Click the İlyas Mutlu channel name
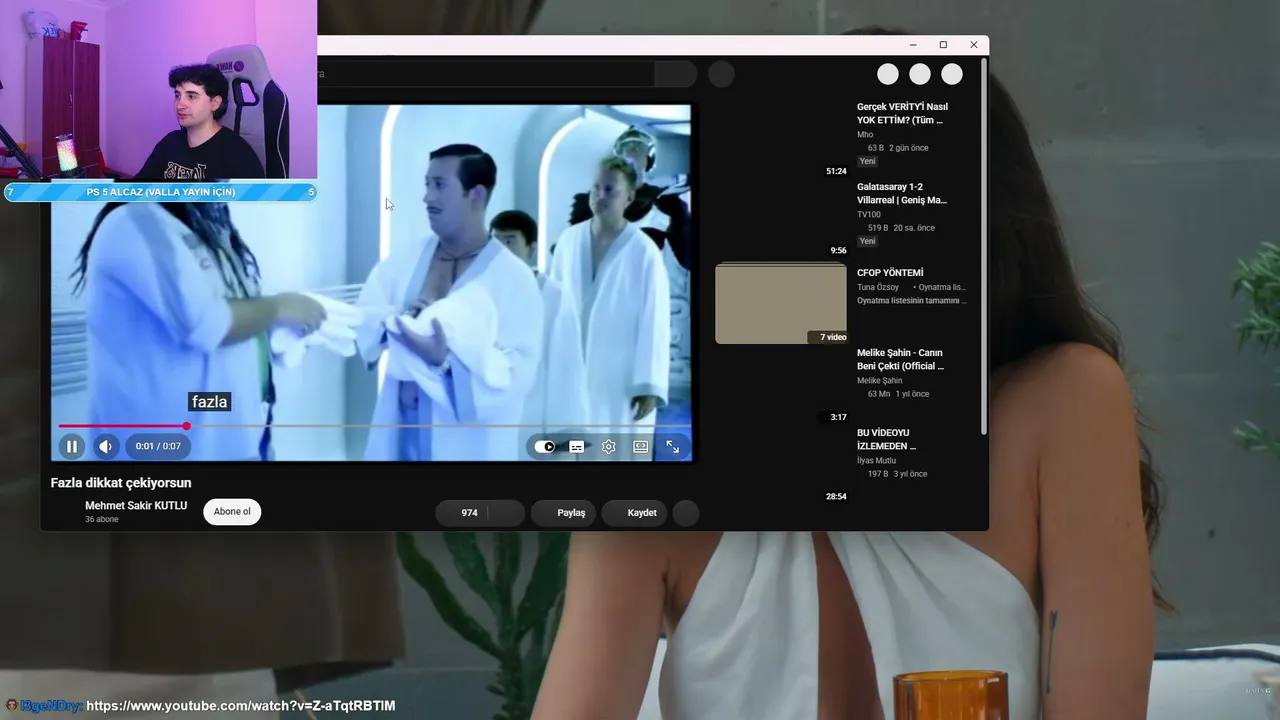1280x720 pixels. (877, 461)
